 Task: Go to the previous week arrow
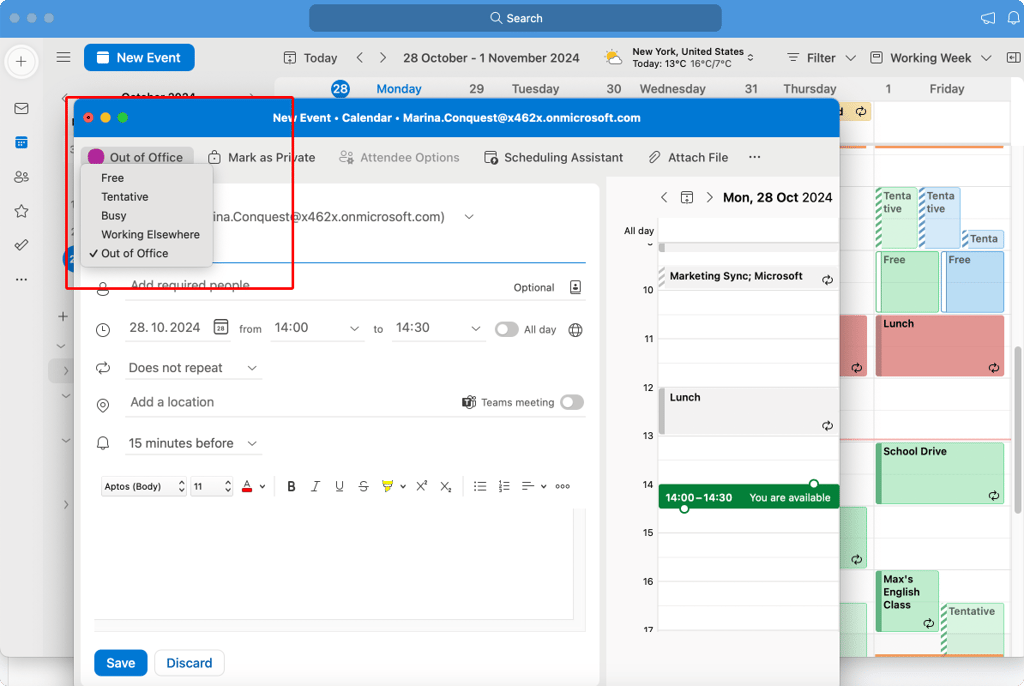[360, 57]
